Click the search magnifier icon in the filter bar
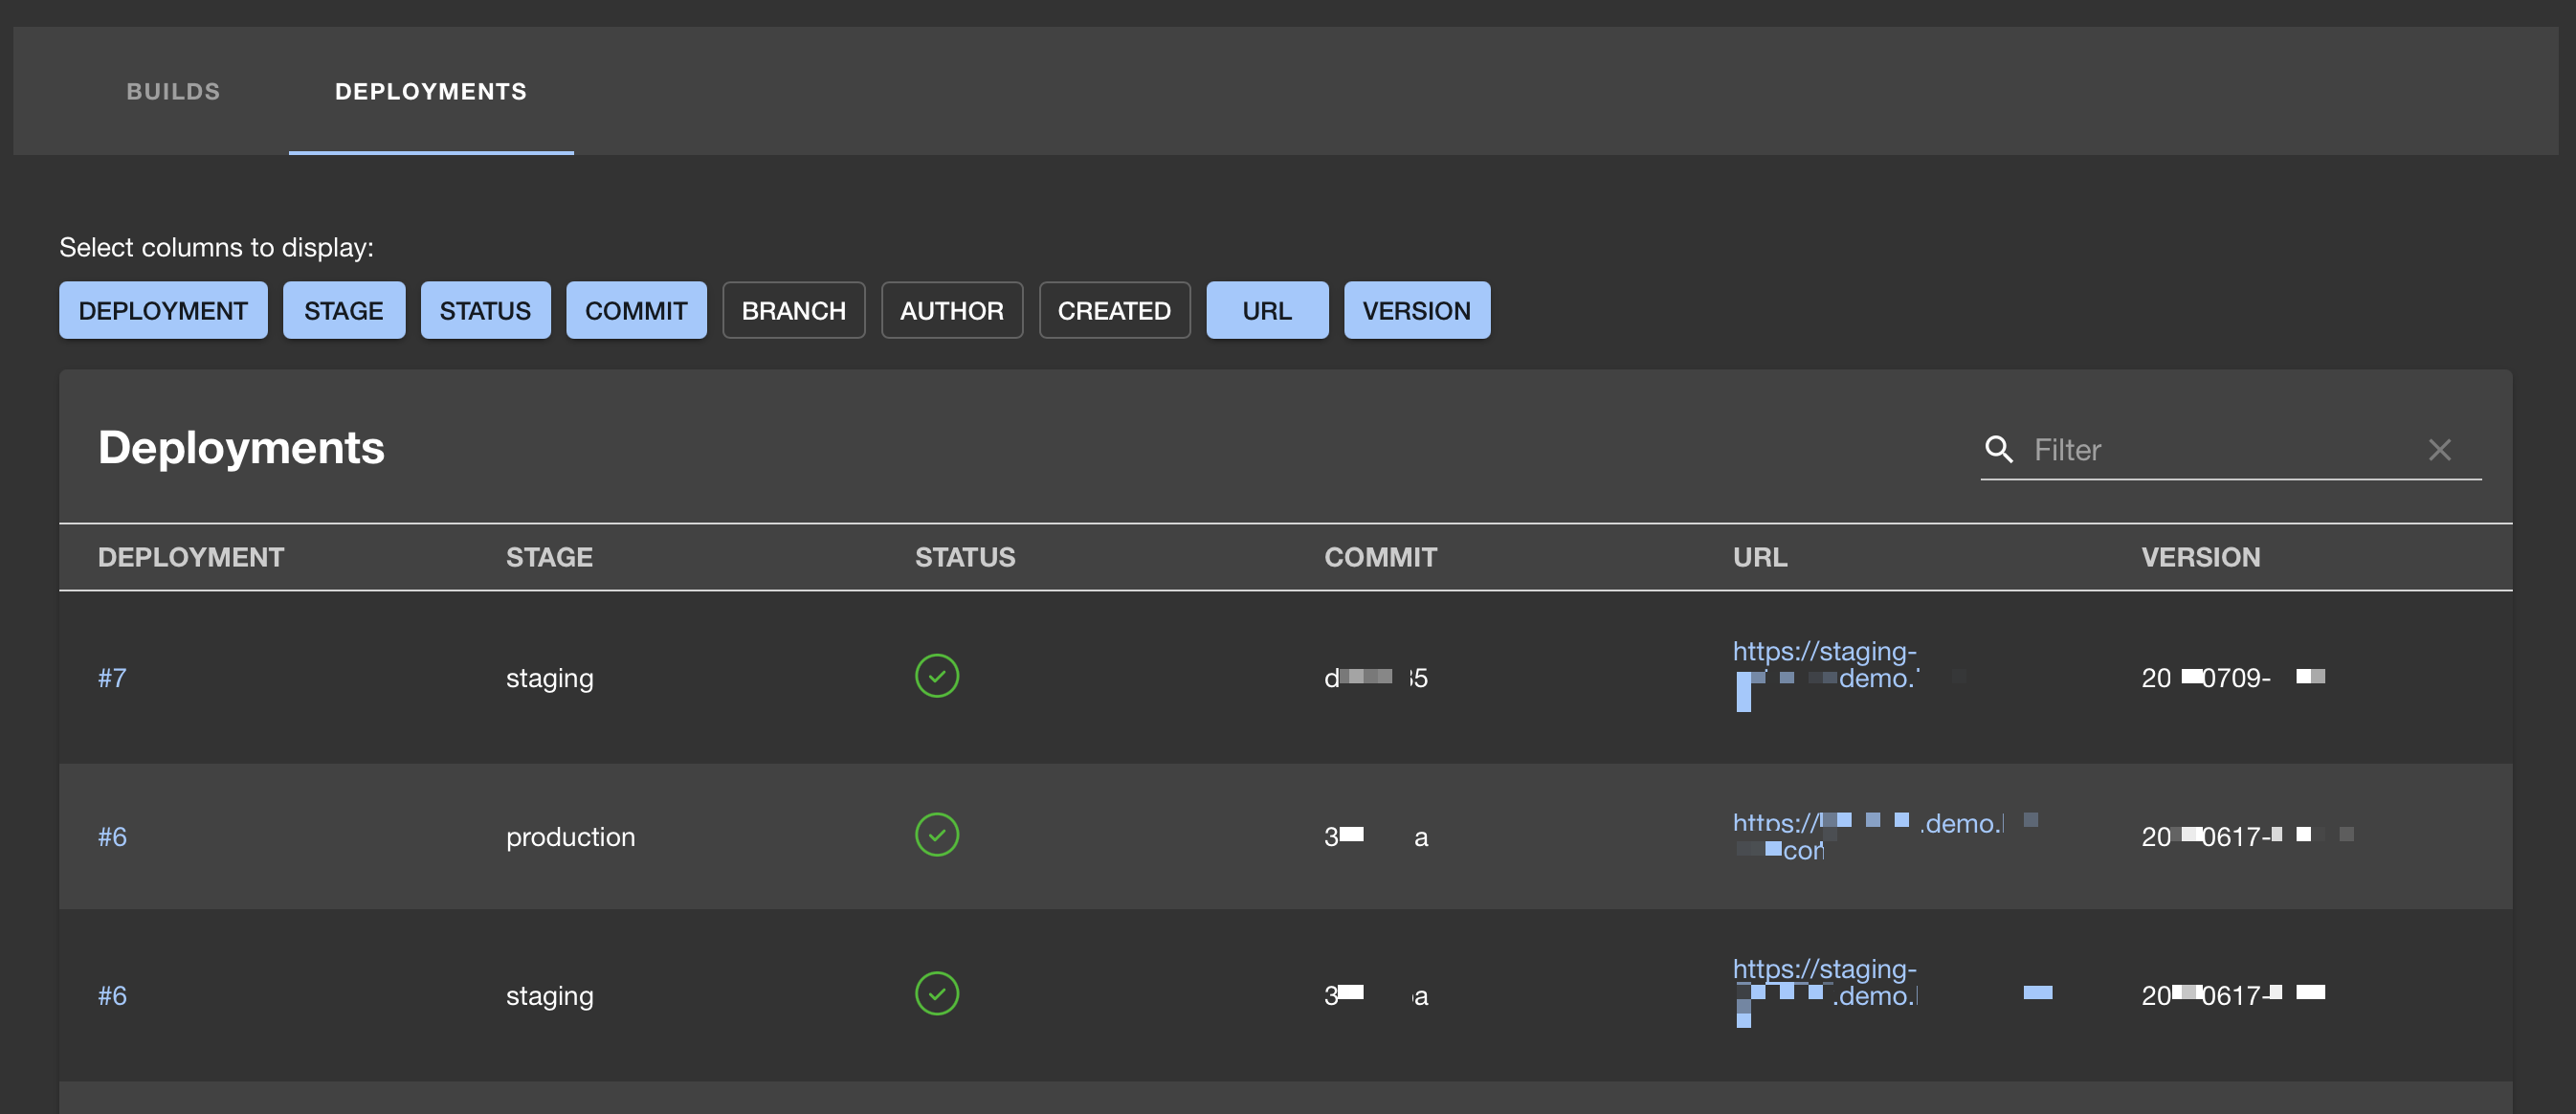The width and height of the screenshot is (2576, 1114). pyautogui.click(x=1998, y=450)
